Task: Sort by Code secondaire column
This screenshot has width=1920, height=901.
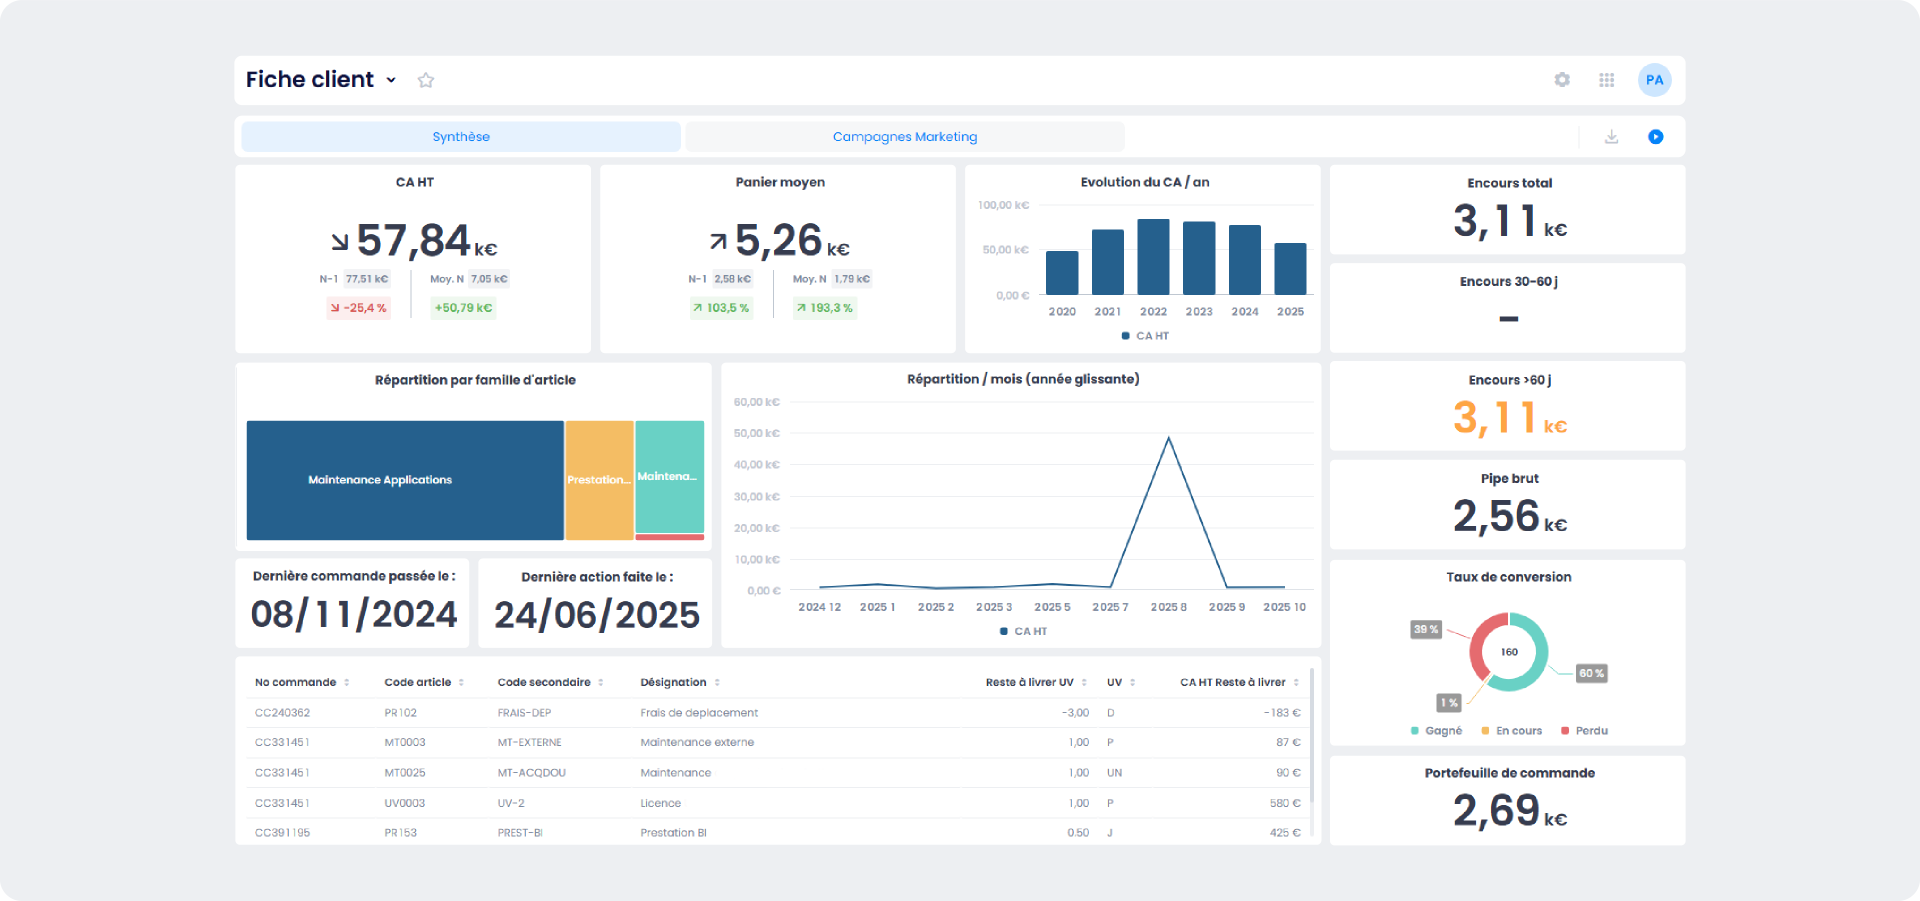Action: click(x=600, y=683)
